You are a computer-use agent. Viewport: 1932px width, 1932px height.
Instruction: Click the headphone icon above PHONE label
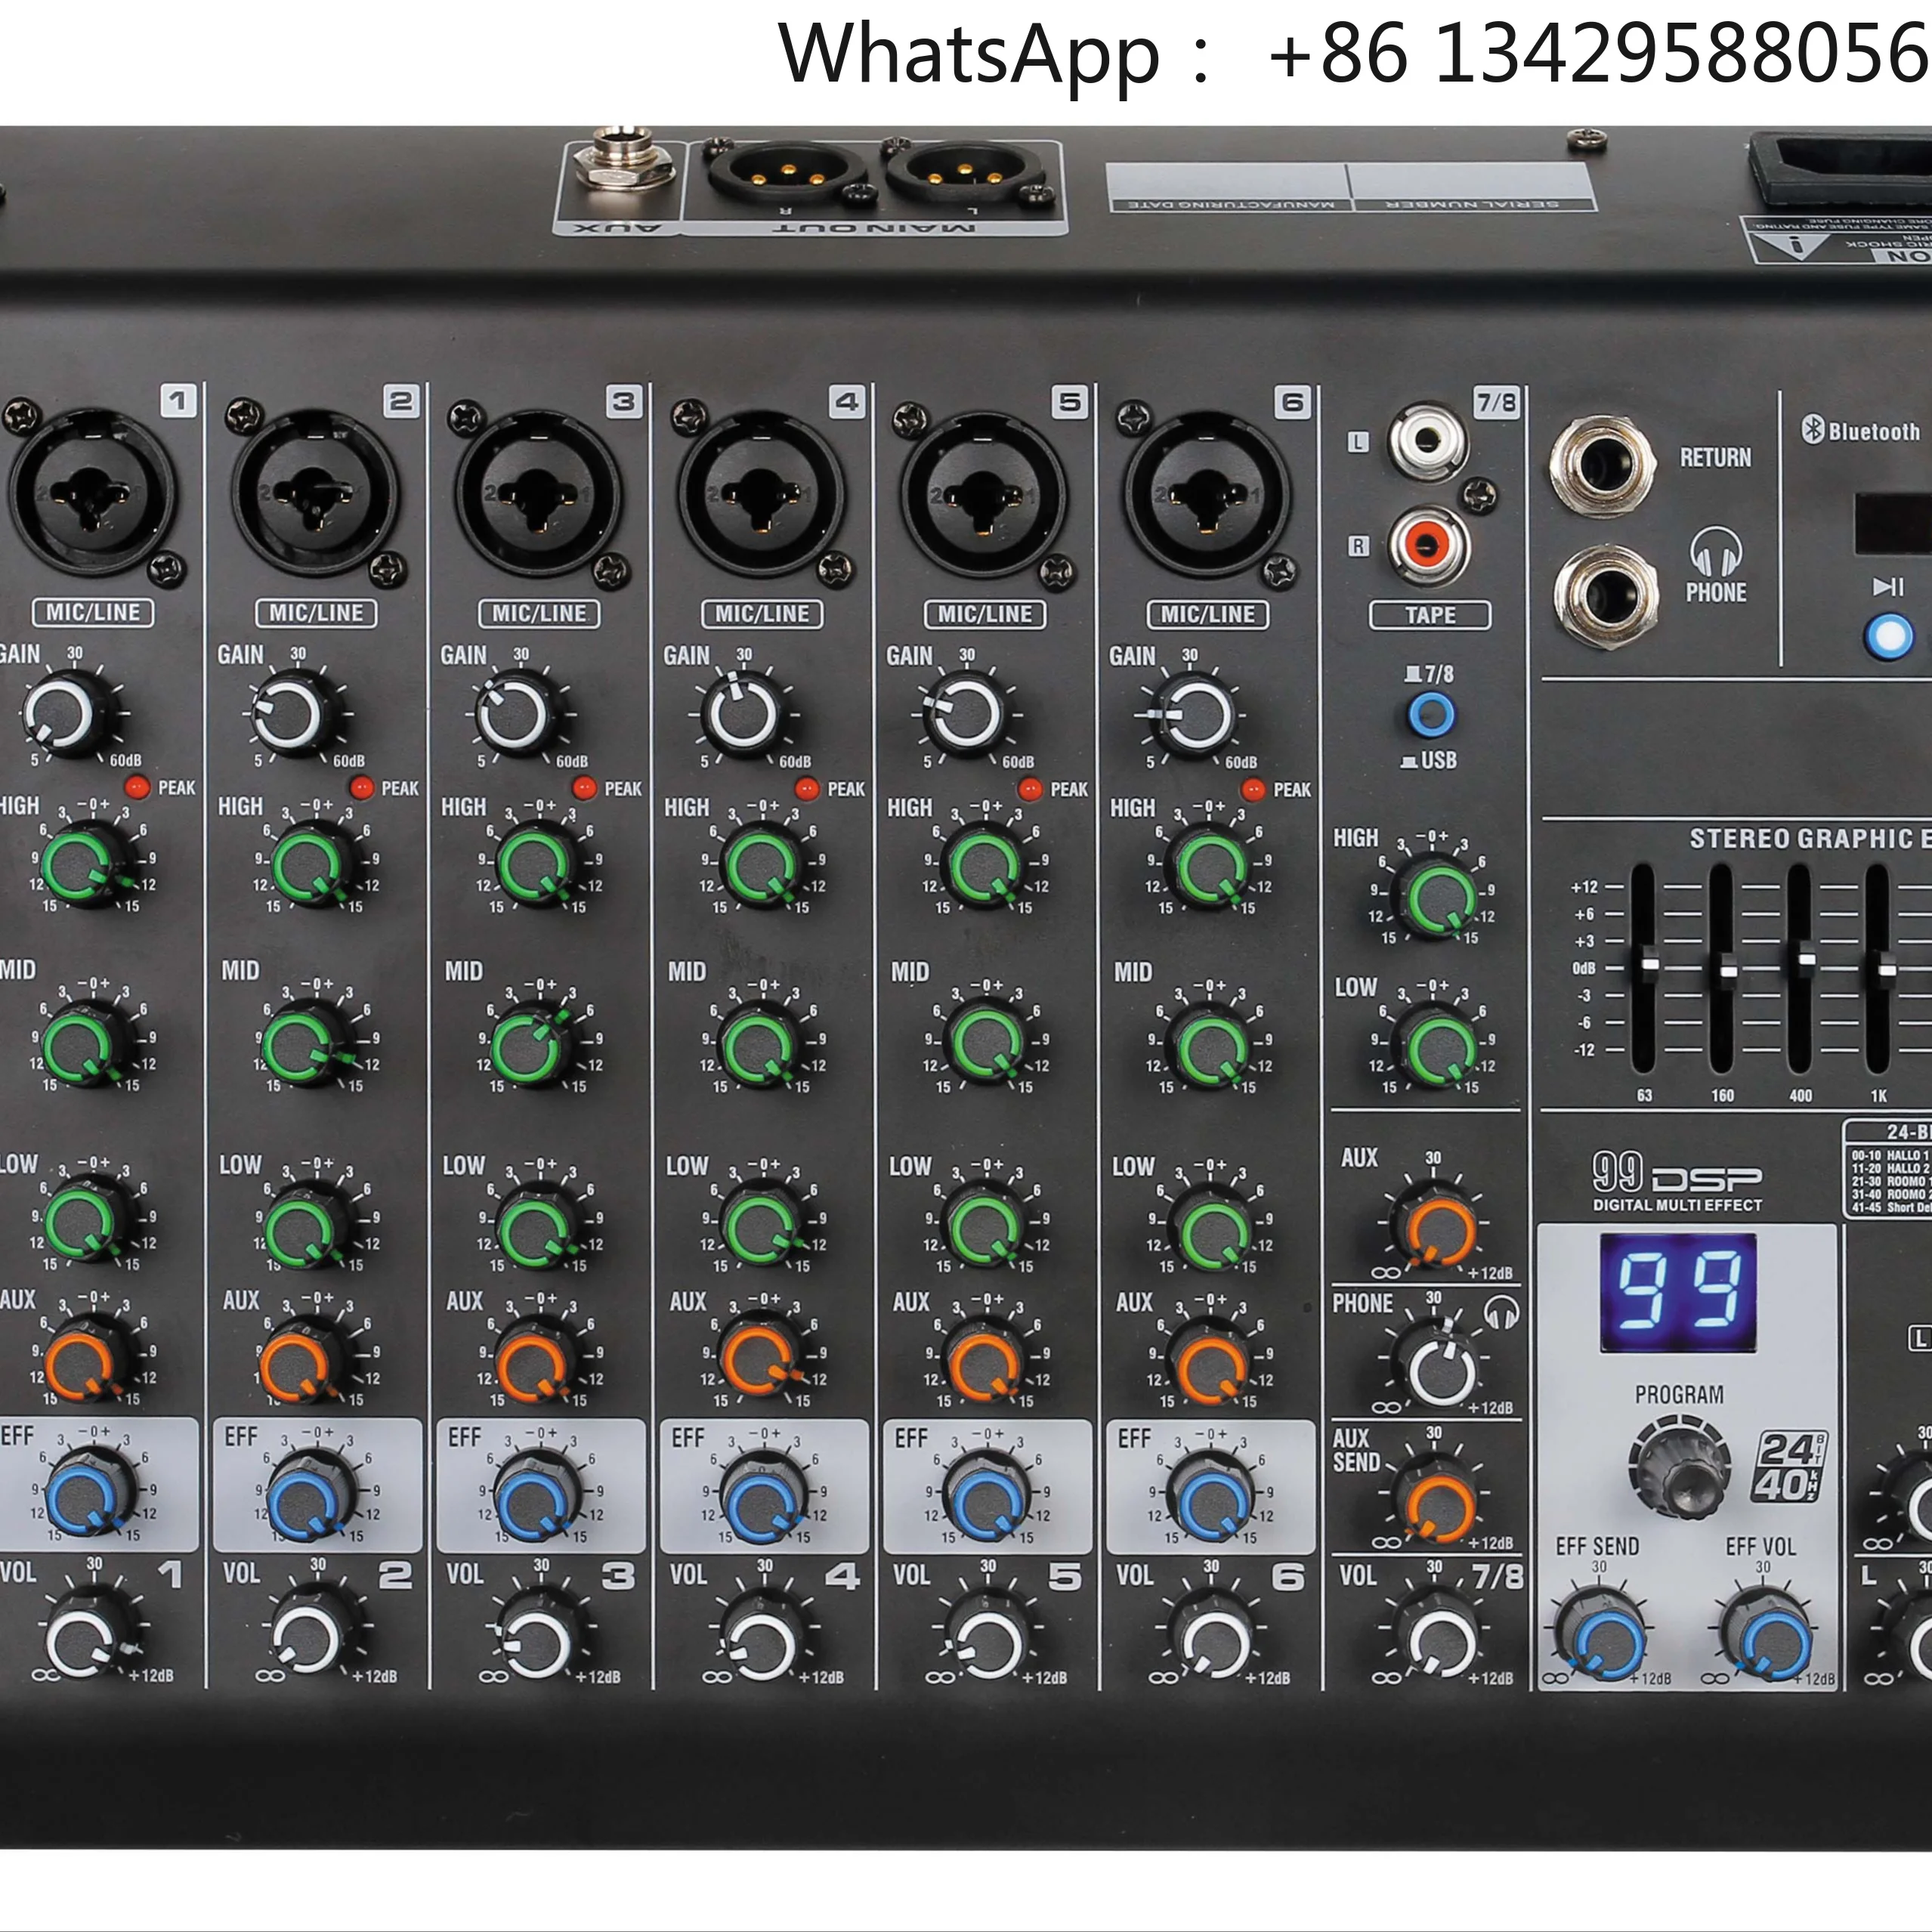(x=1716, y=551)
